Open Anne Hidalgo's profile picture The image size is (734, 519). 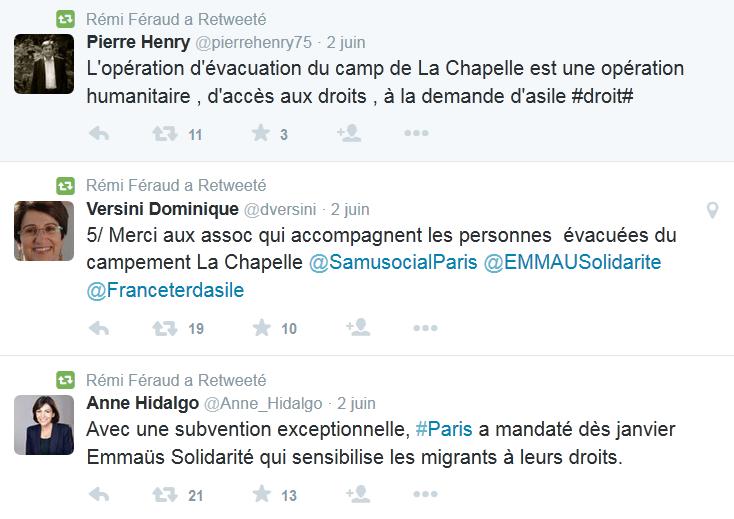(x=44, y=425)
